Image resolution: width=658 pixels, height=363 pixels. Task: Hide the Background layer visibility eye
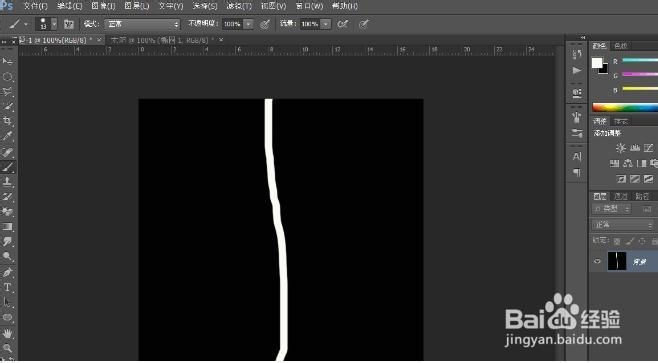point(597,261)
